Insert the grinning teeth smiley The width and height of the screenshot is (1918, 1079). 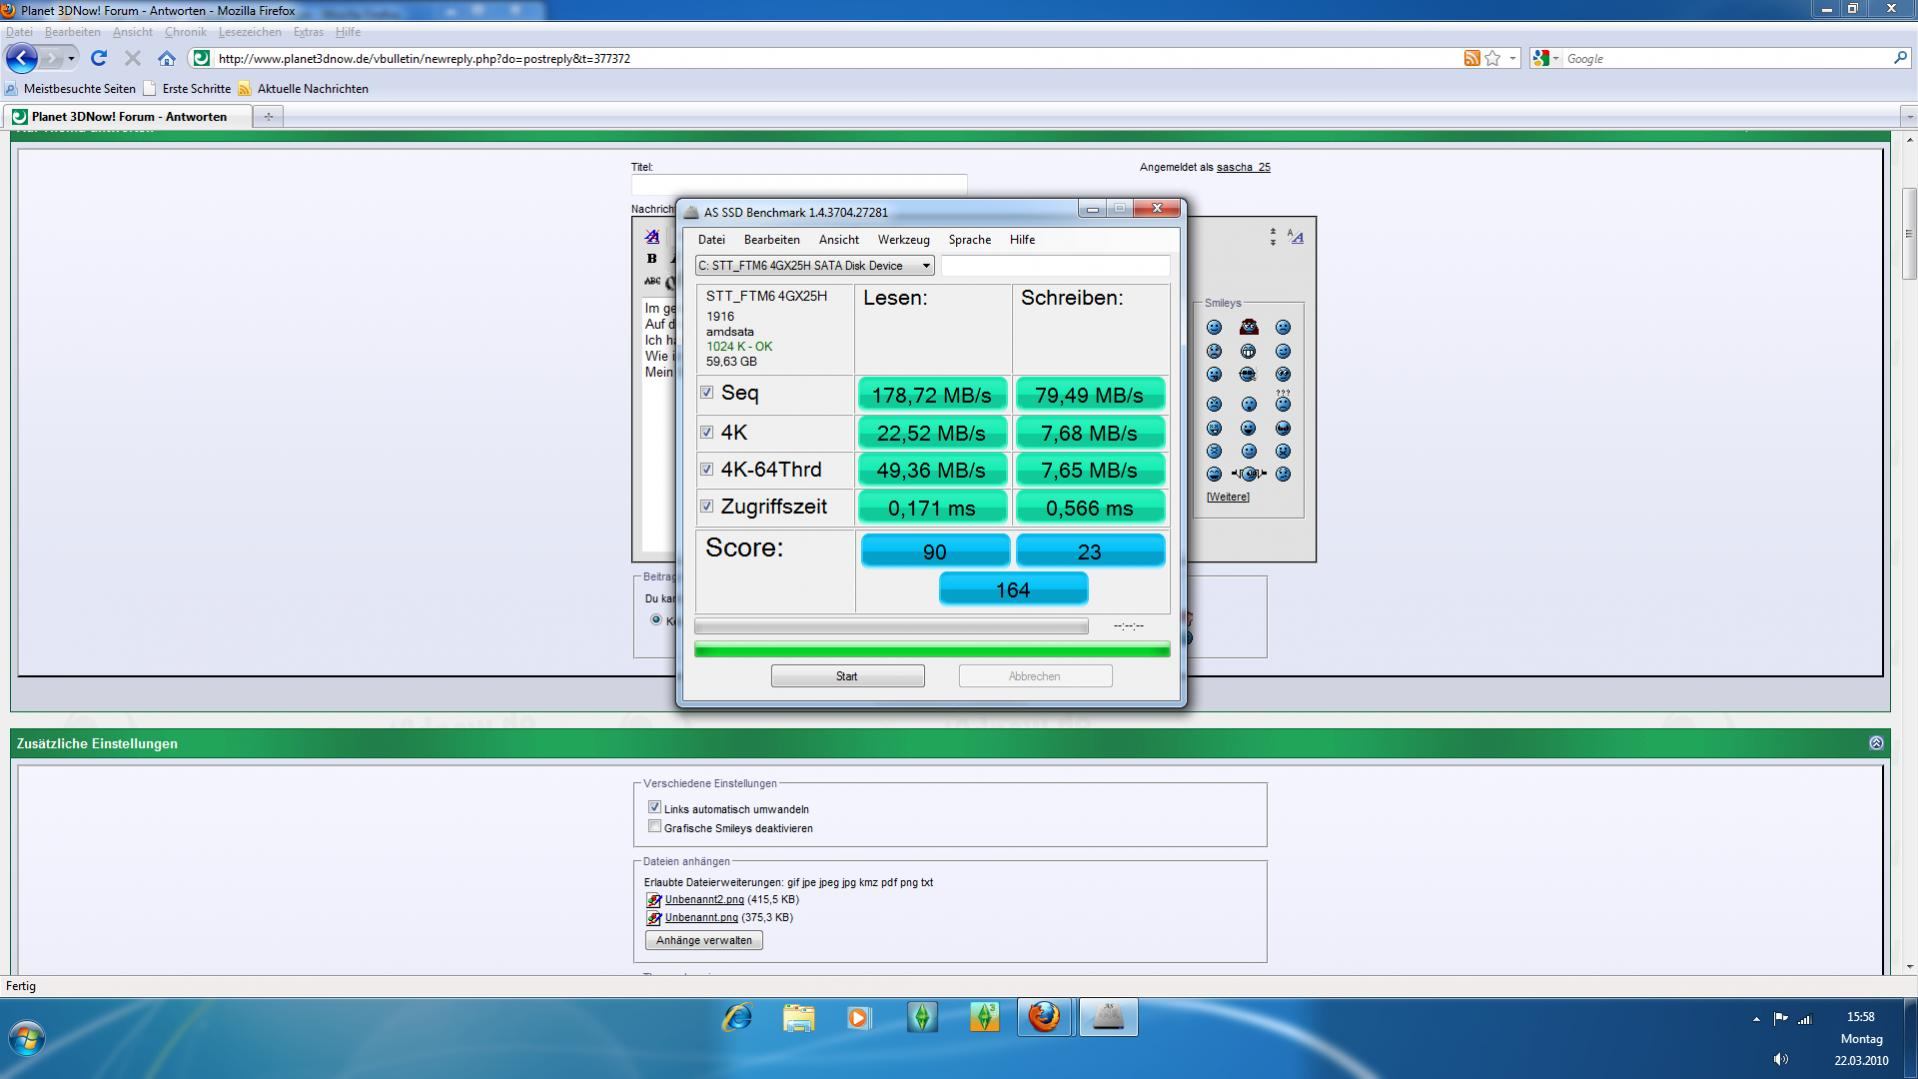1248,351
